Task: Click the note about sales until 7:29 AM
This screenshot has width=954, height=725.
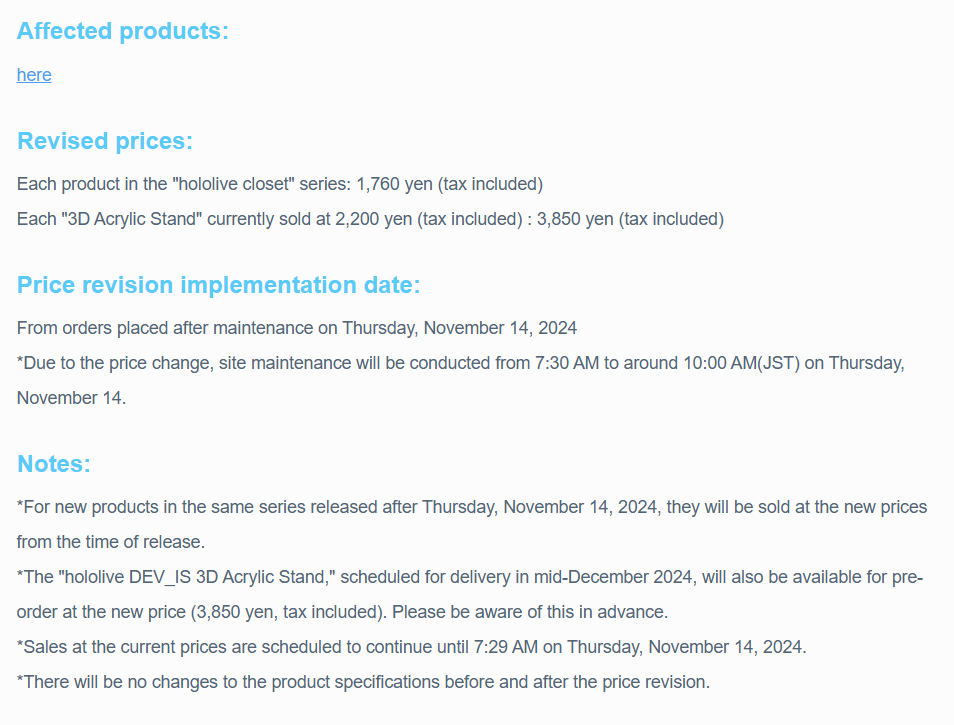Action: [x=411, y=647]
